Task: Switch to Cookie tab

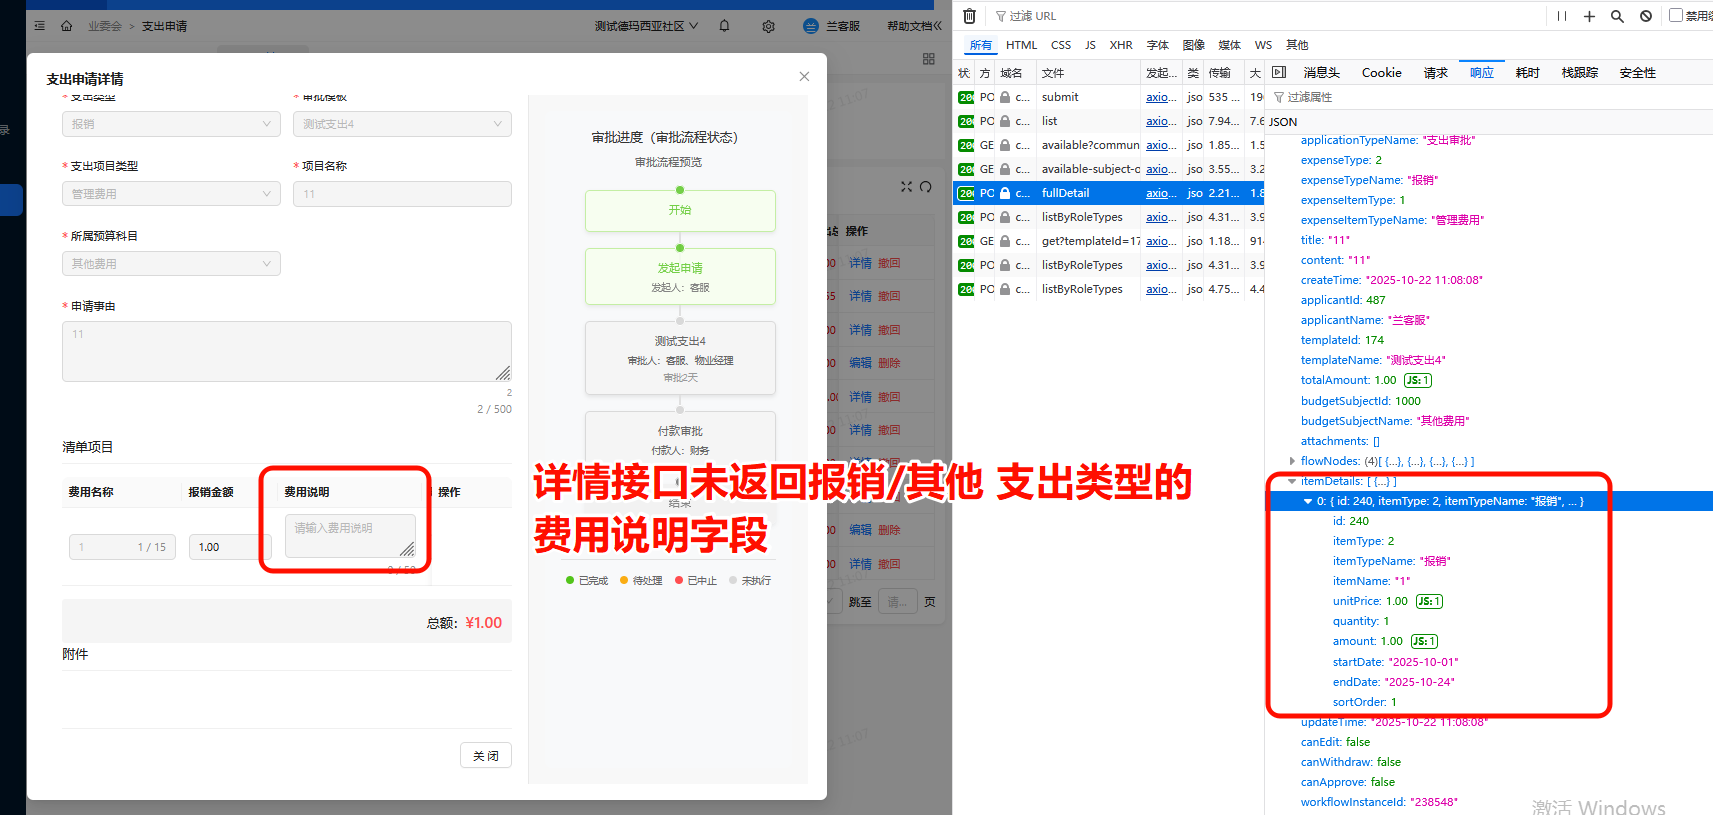Action: (x=1381, y=73)
